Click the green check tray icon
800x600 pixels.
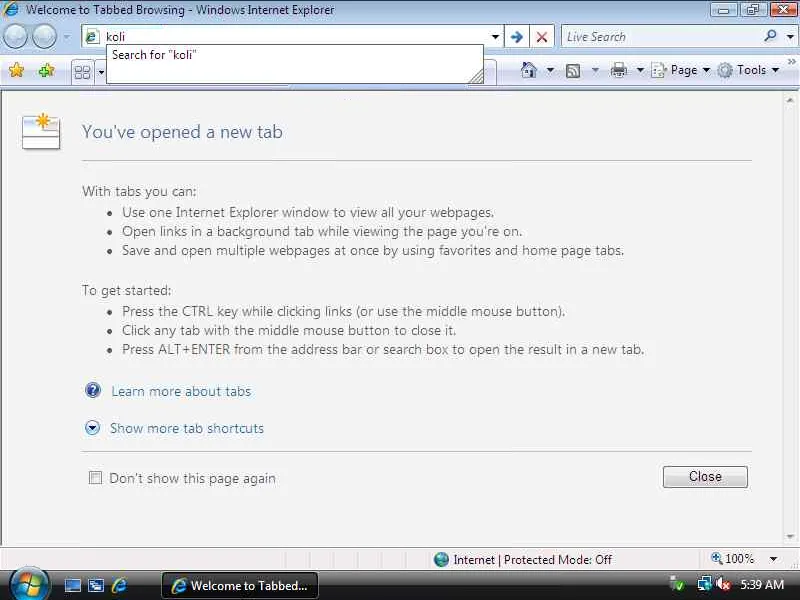pos(678,584)
